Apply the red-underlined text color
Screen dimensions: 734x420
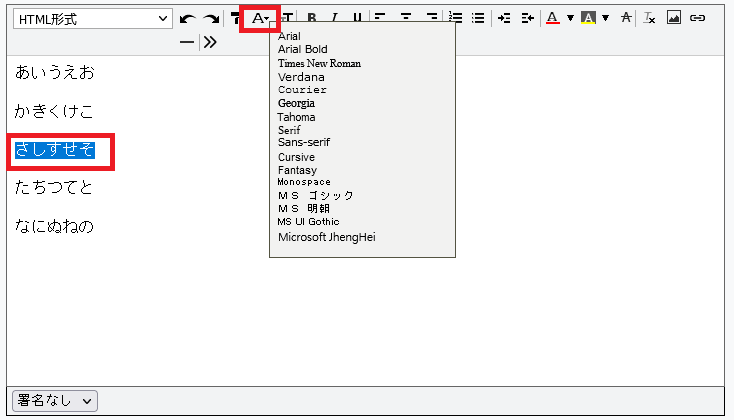click(553, 18)
